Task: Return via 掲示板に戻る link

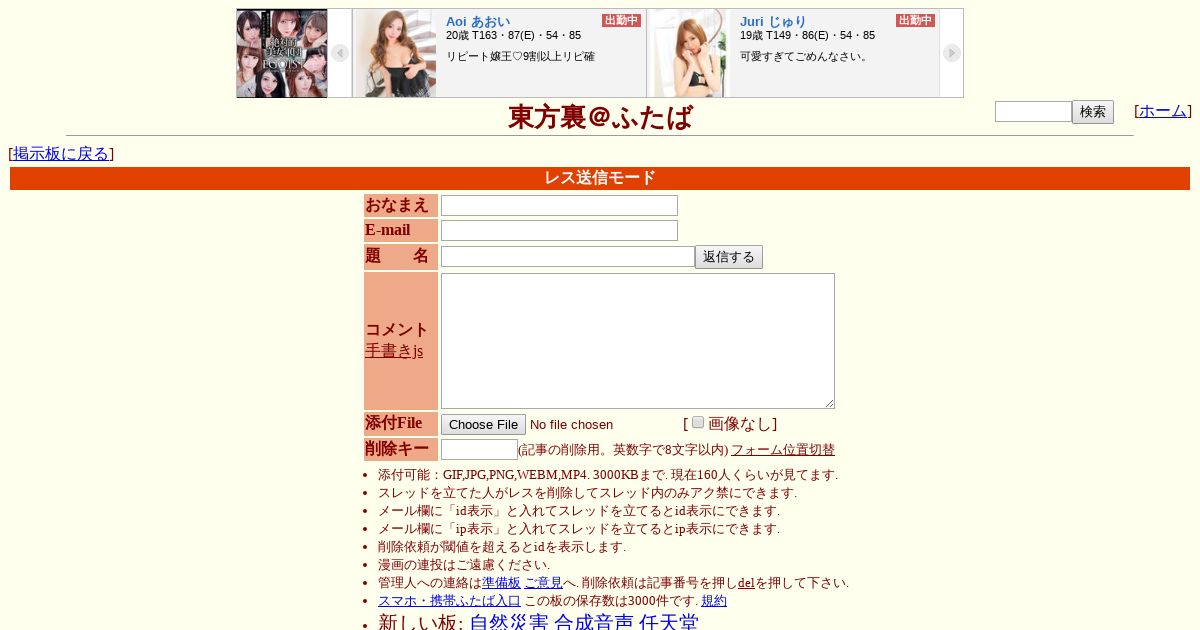Action: 61,153
